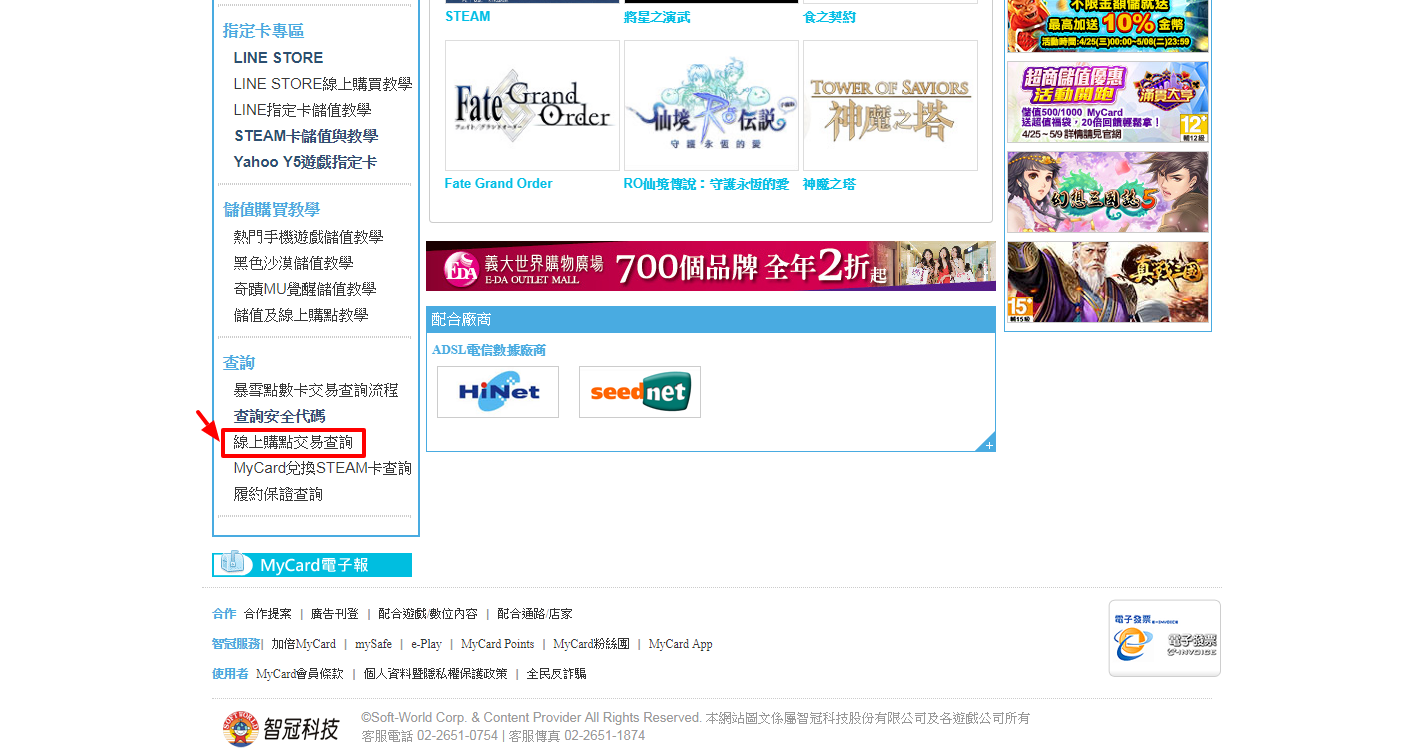
Task: Open the 黑色沙漠儲值教學 tutorial link
Action: point(293,263)
